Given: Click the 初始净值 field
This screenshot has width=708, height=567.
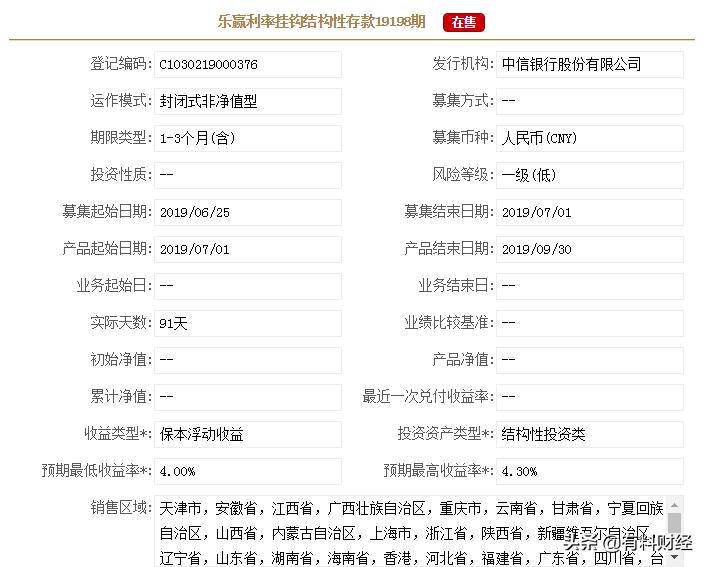Looking at the screenshot, I should point(248,360).
